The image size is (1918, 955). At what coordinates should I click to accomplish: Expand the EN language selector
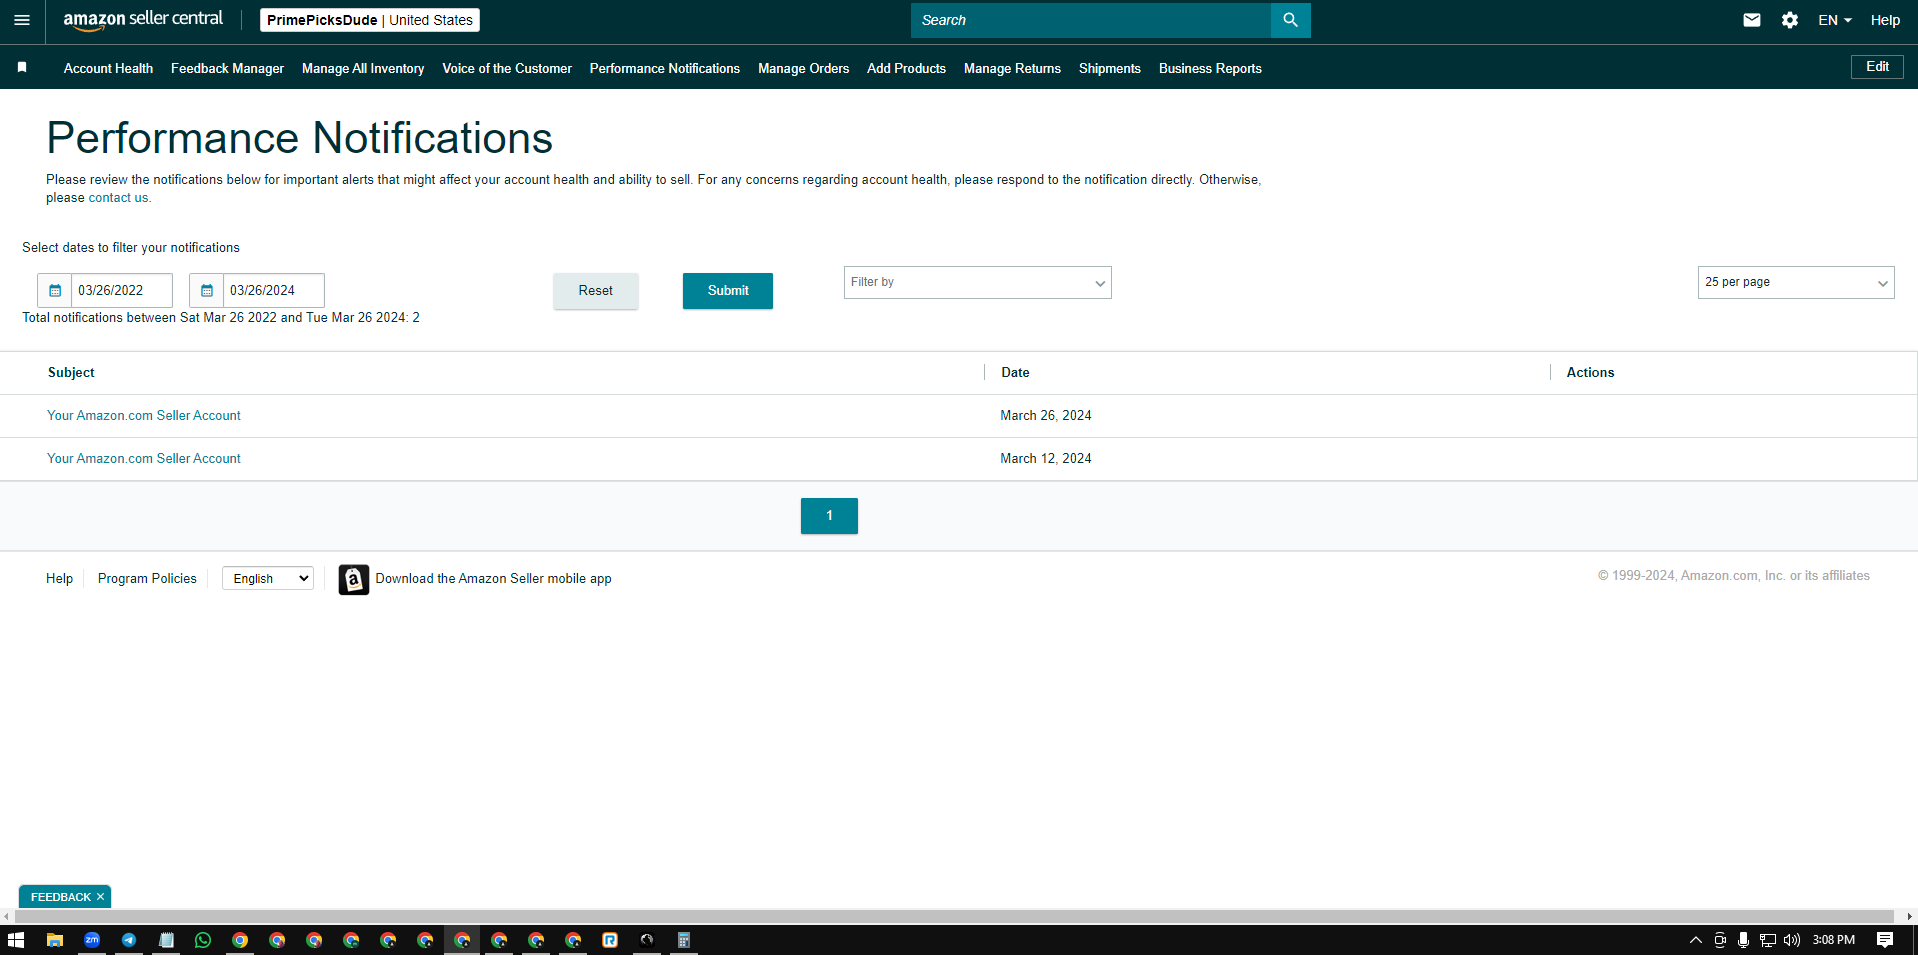pyautogui.click(x=1834, y=20)
